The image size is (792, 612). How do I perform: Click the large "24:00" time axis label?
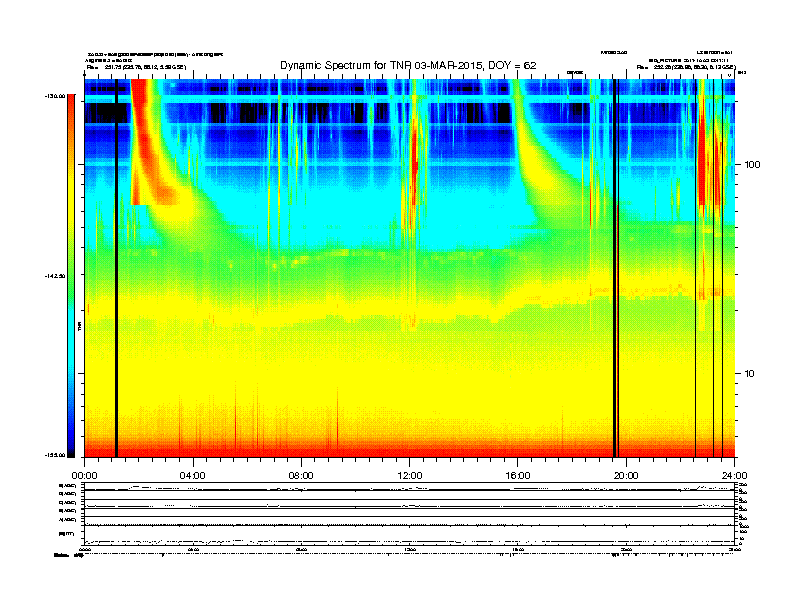[x=734, y=476]
